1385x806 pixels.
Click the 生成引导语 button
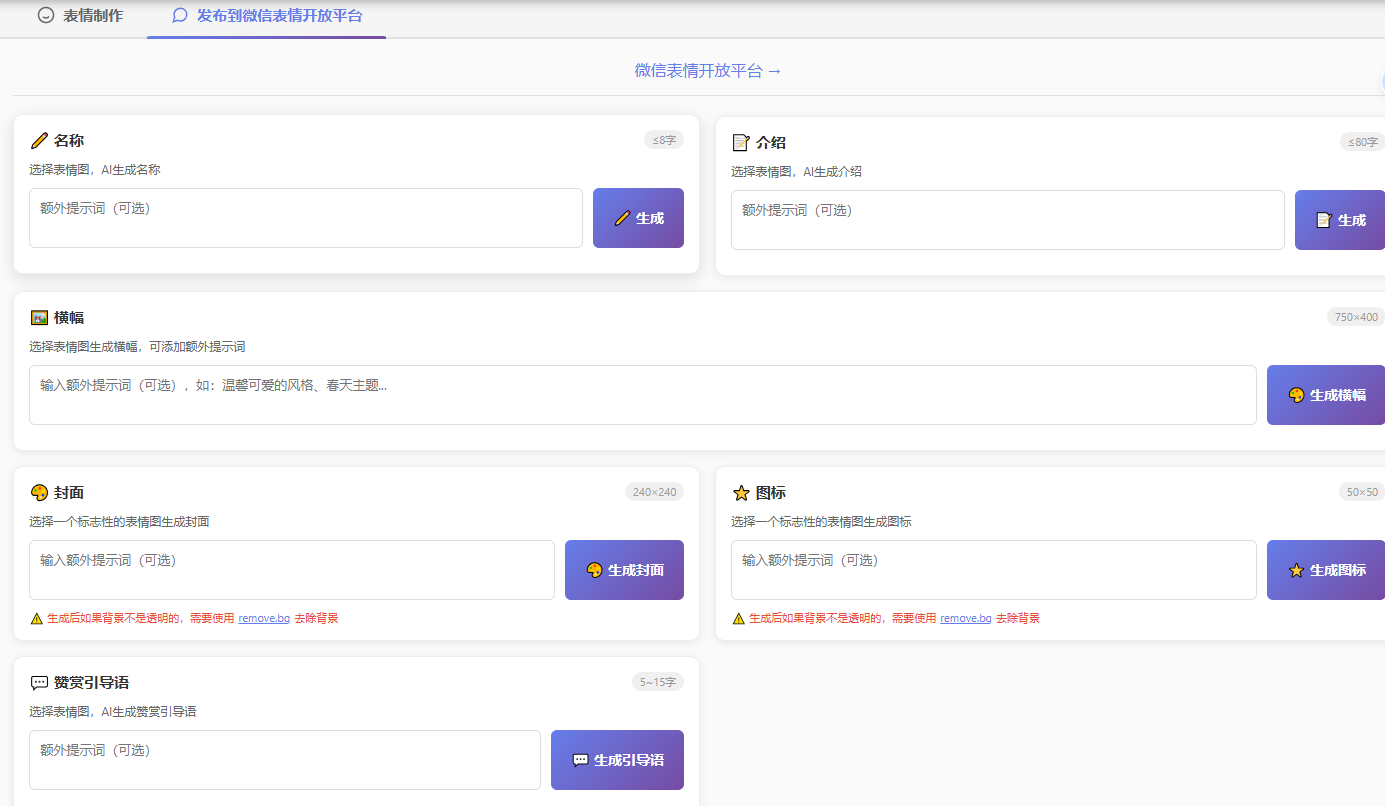pos(617,760)
